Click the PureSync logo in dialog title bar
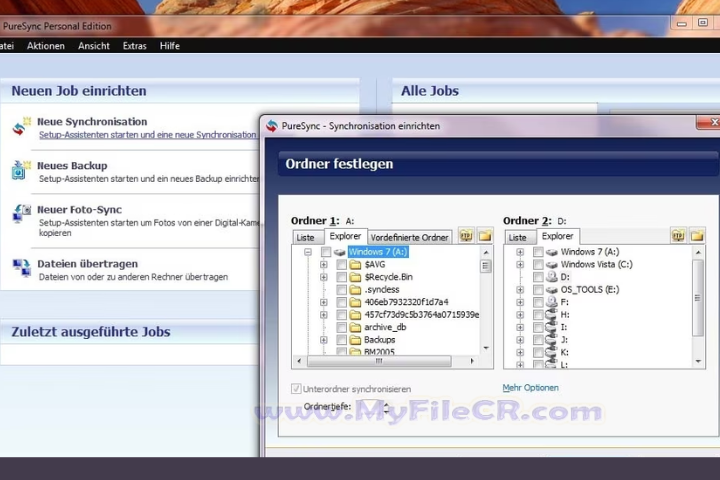The height and width of the screenshot is (480, 720). 272,125
